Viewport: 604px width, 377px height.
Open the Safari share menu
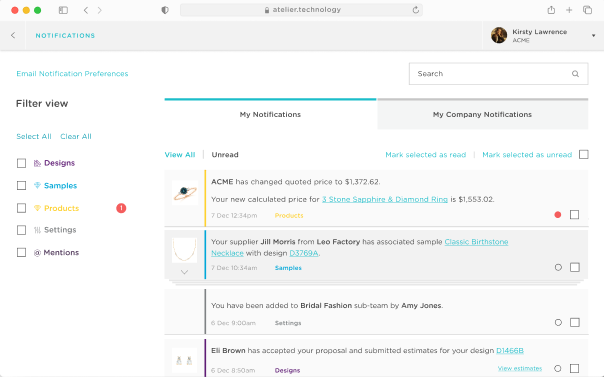pyautogui.click(x=551, y=10)
